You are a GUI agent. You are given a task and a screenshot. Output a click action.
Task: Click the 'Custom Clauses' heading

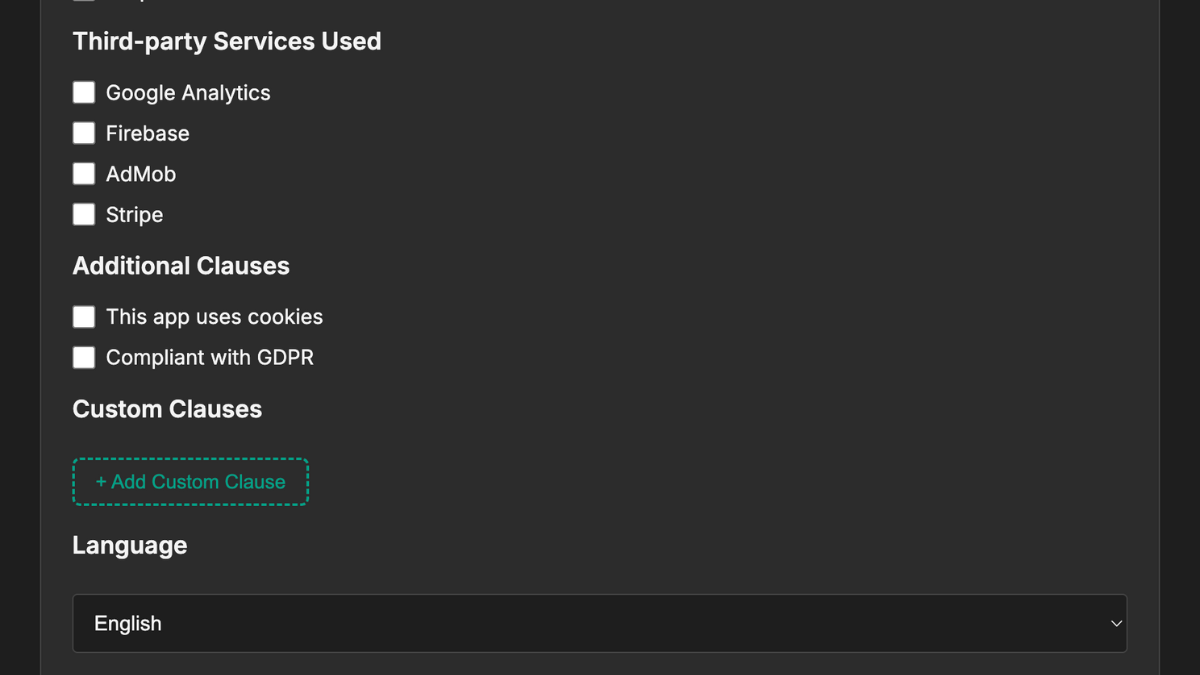(x=167, y=409)
